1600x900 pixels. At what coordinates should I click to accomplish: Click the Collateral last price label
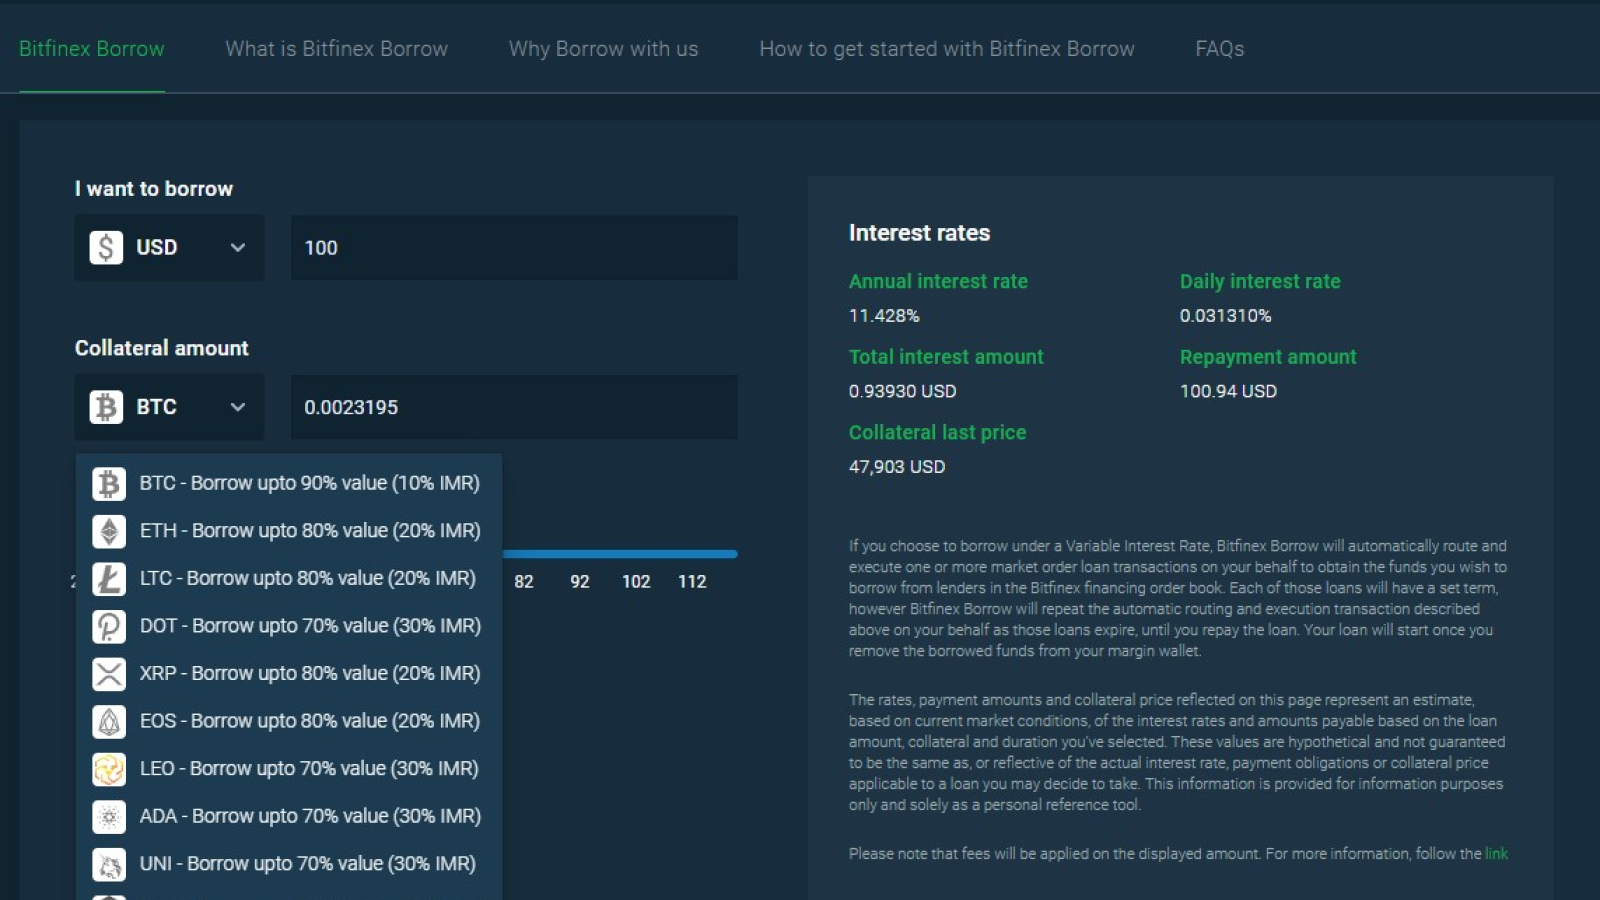(937, 433)
